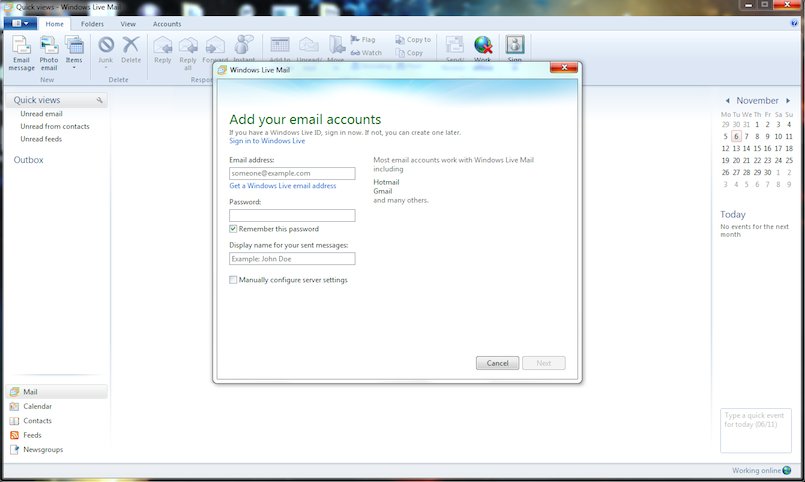The width and height of the screenshot is (805, 482).
Task: Click the Sign in to Windows Live link
Action: click(267, 141)
